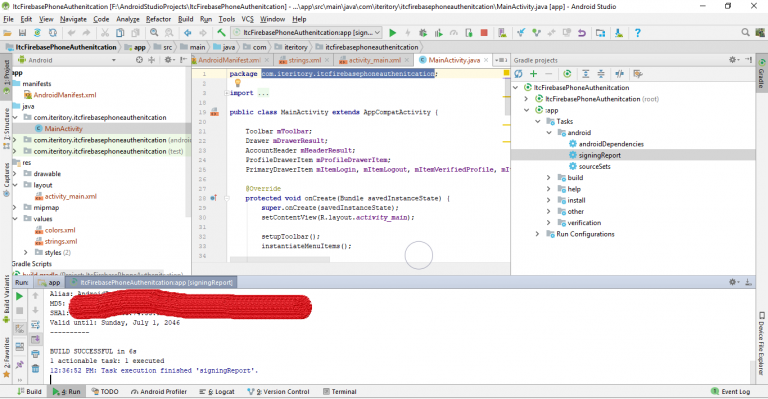768x399 pixels.
Task: Click the VCS update project icon
Action: pos(521,33)
